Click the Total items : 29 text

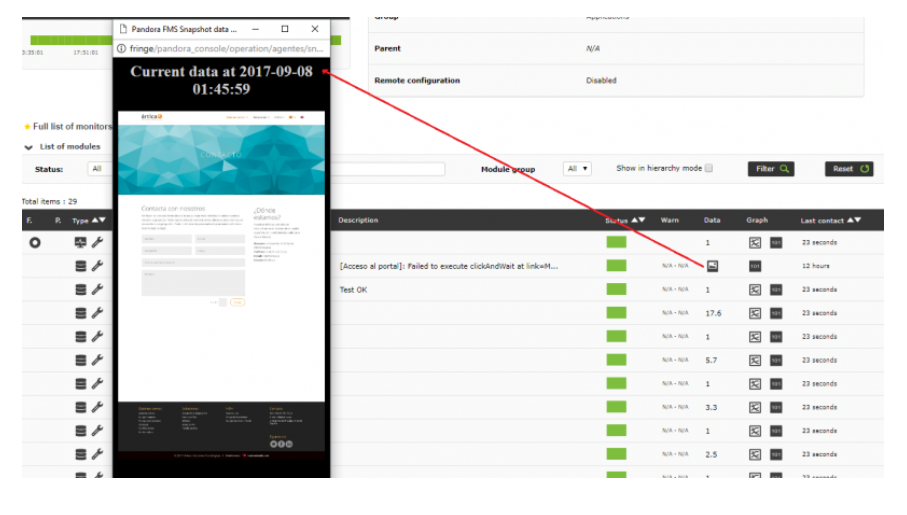coord(49,201)
